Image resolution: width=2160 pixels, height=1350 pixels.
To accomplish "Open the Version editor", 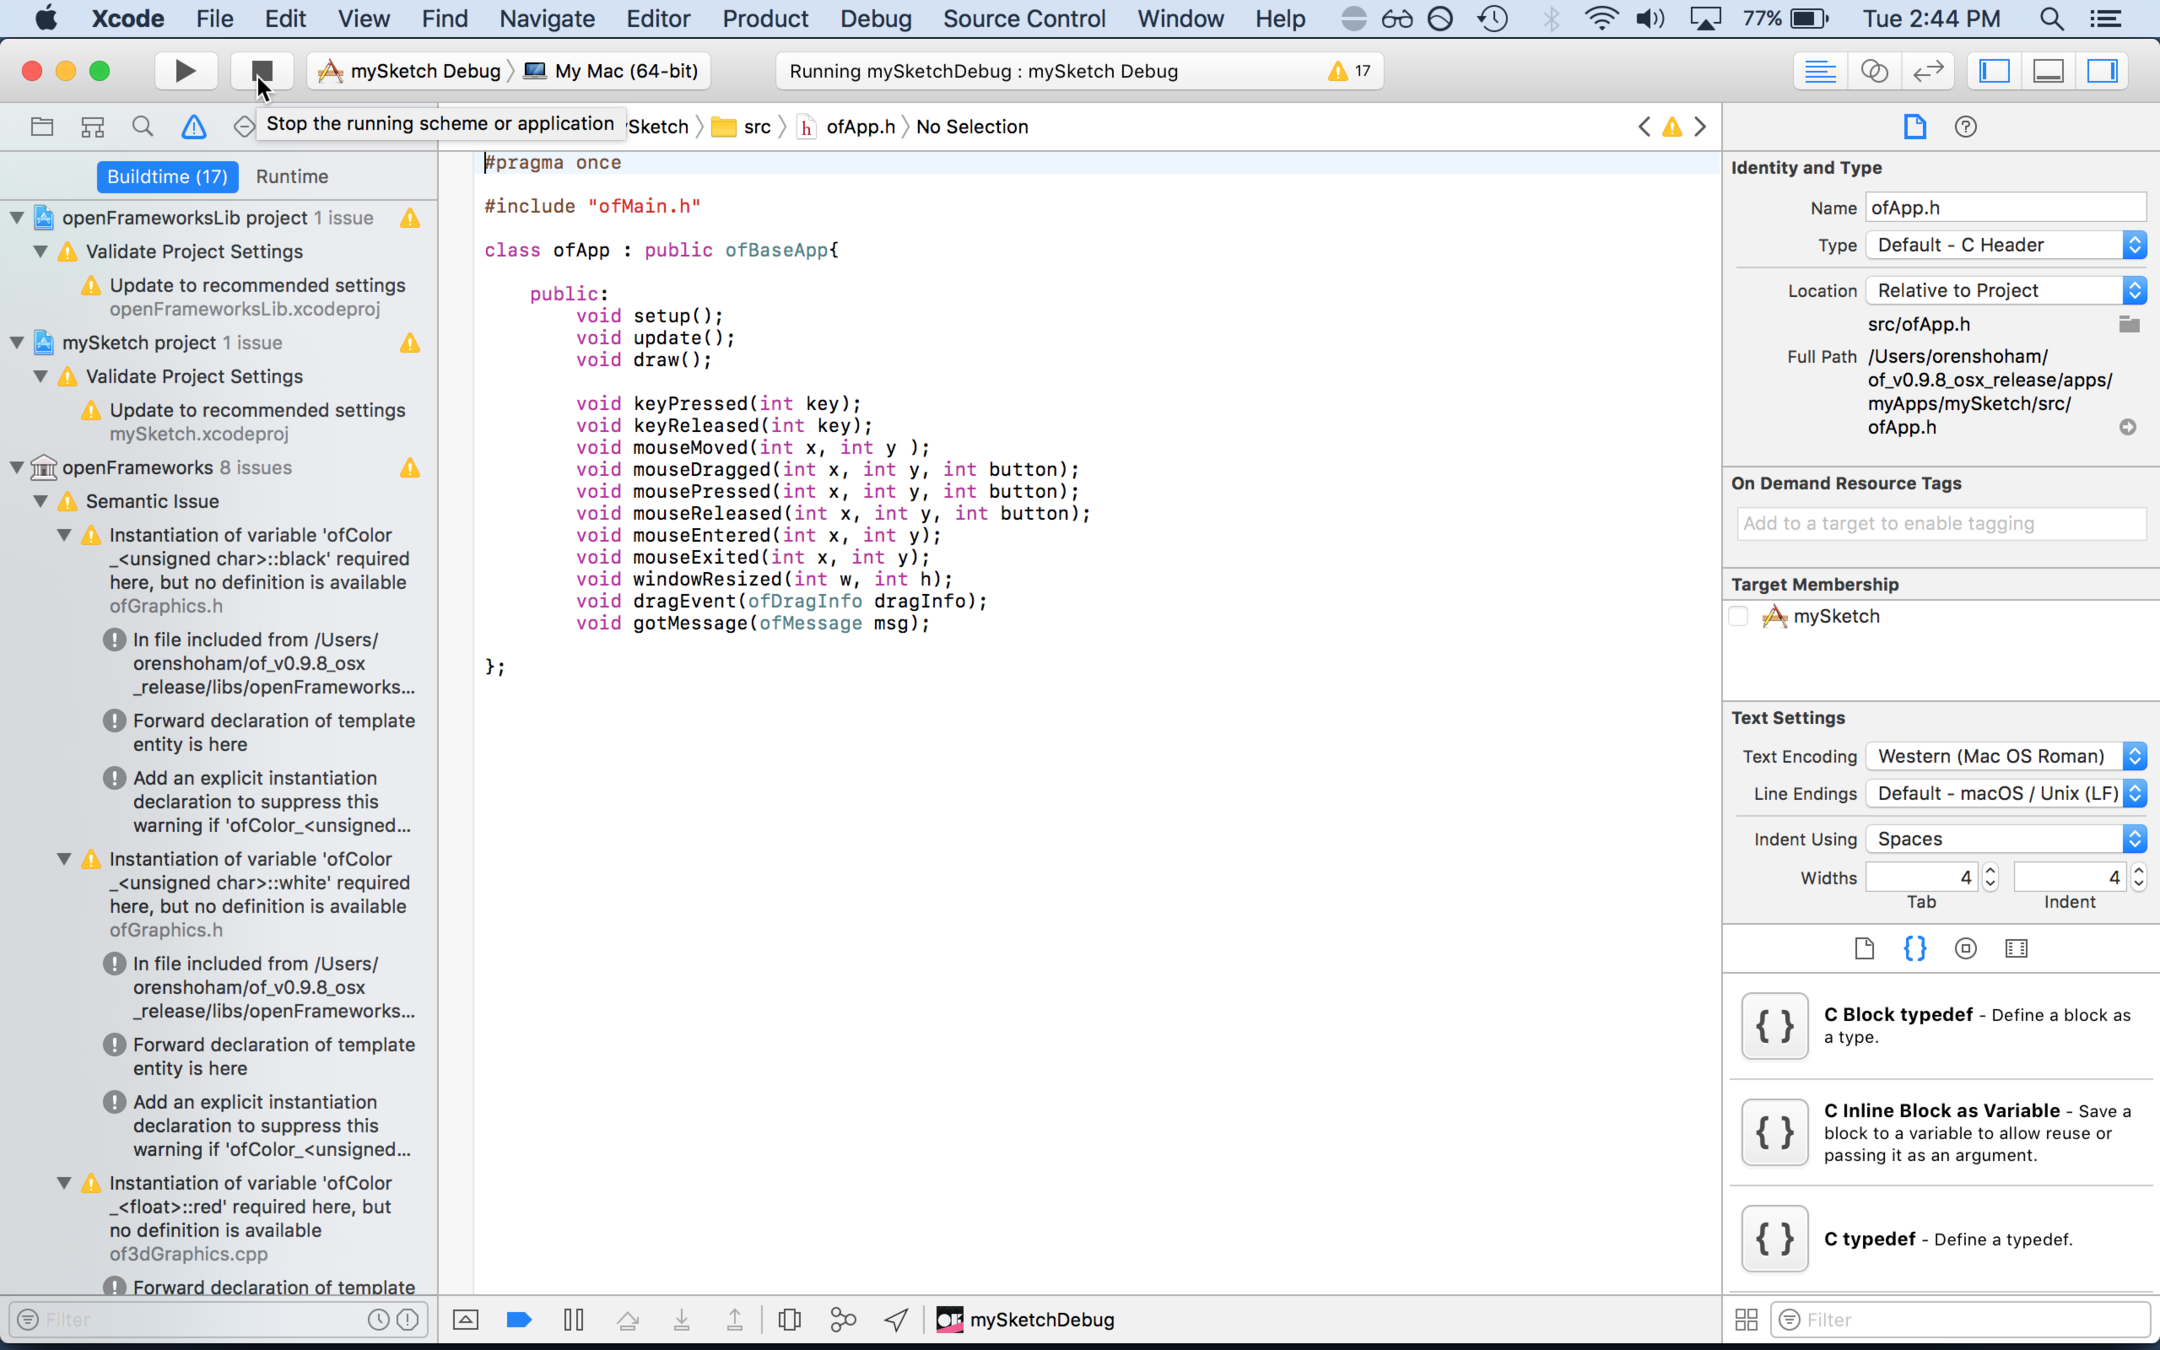I will coord(1928,71).
